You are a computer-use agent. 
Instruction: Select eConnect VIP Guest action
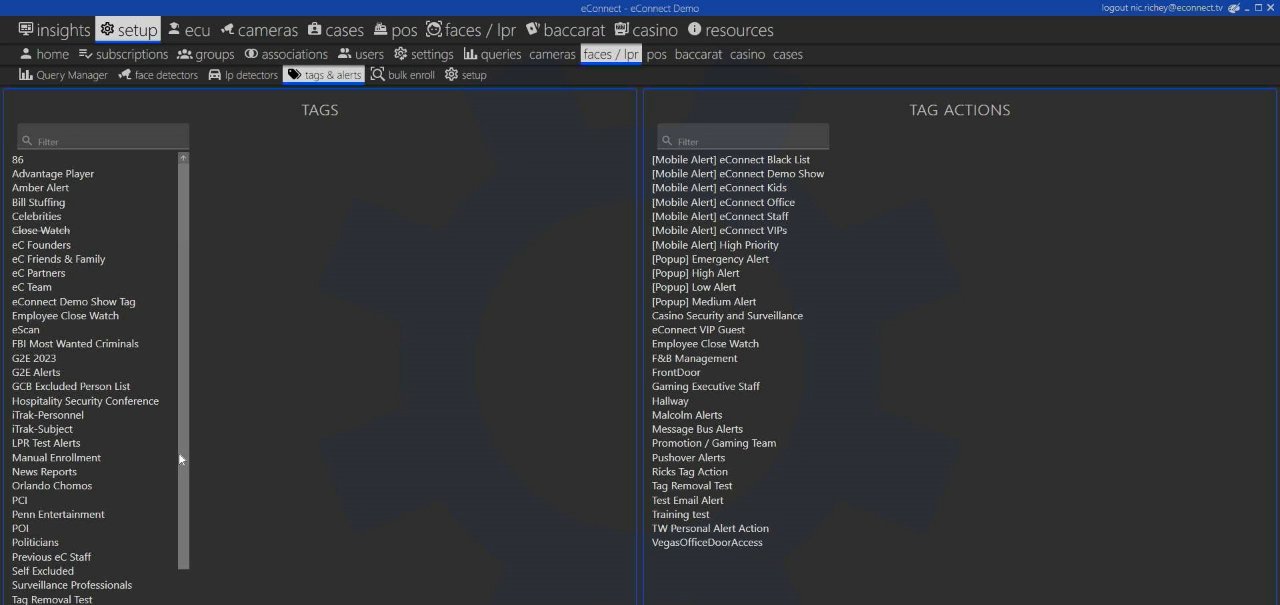(698, 330)
